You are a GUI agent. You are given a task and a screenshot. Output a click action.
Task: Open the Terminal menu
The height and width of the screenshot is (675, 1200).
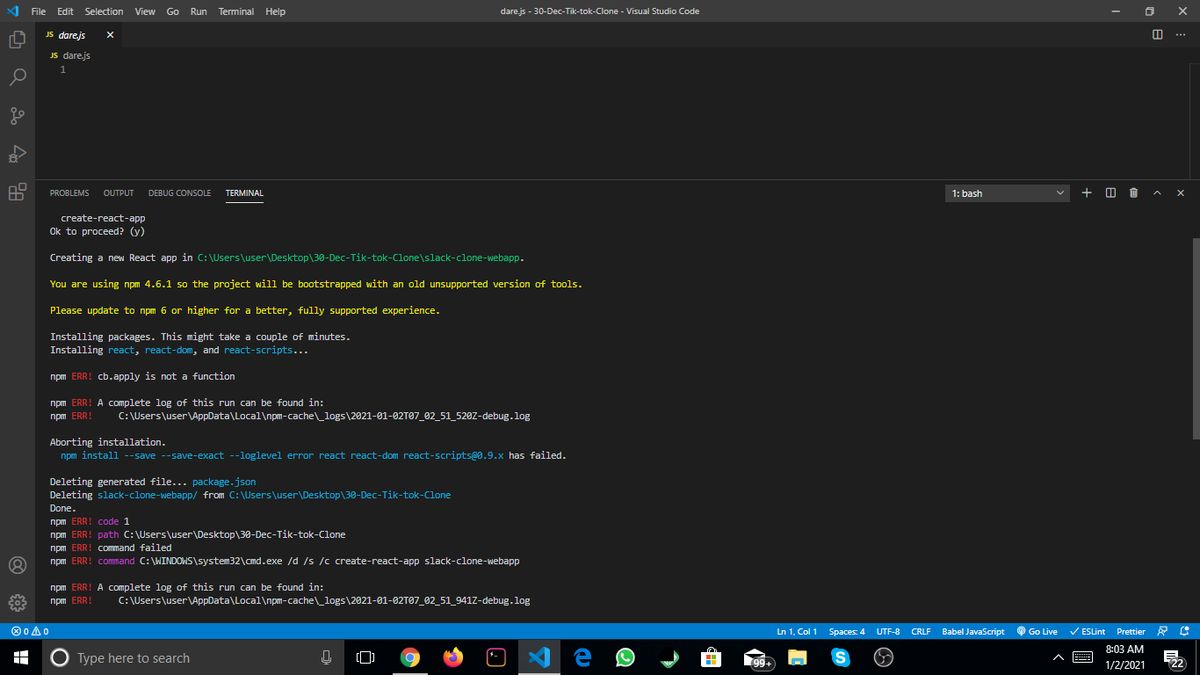(236, 11)
